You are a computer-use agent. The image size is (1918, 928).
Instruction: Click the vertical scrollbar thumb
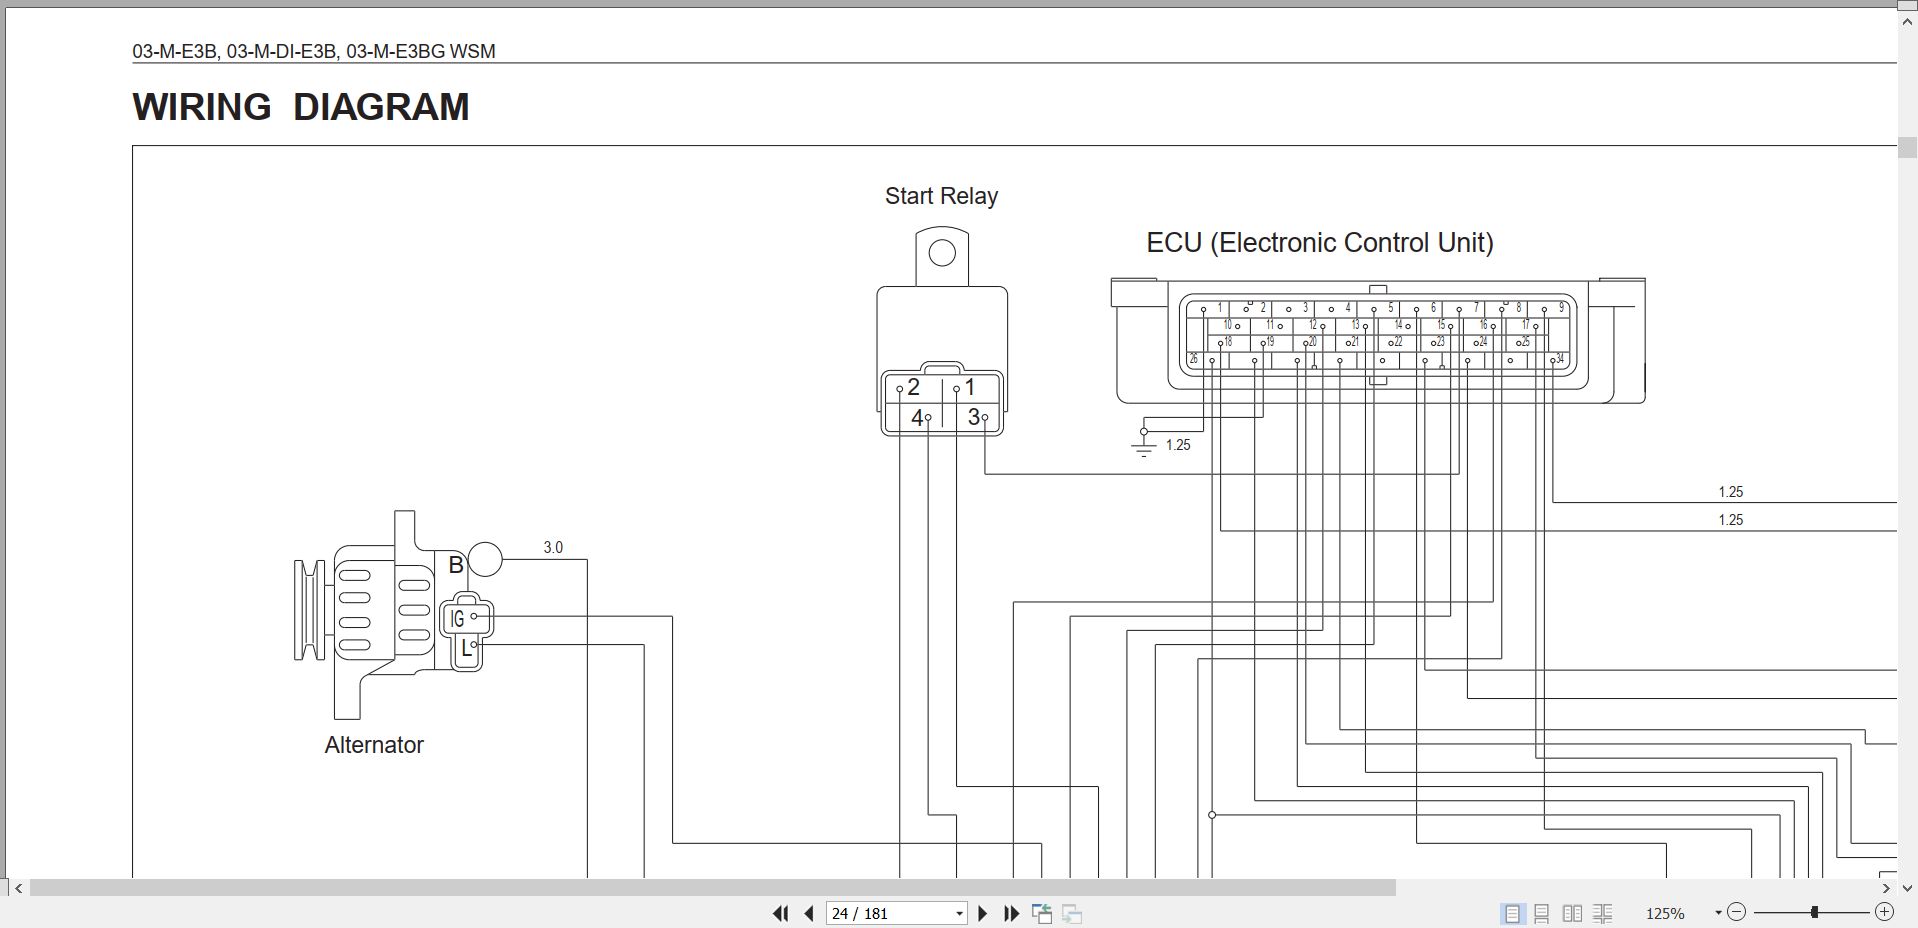(x=1907, y=147)
